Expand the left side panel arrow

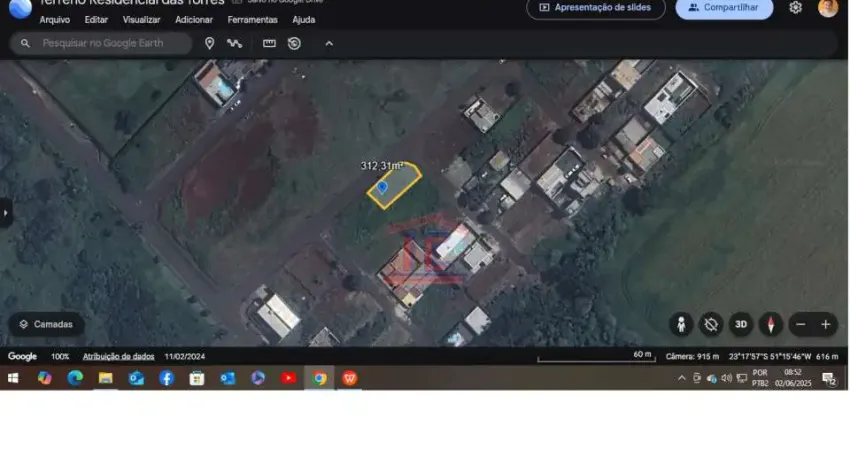point(6,212)
